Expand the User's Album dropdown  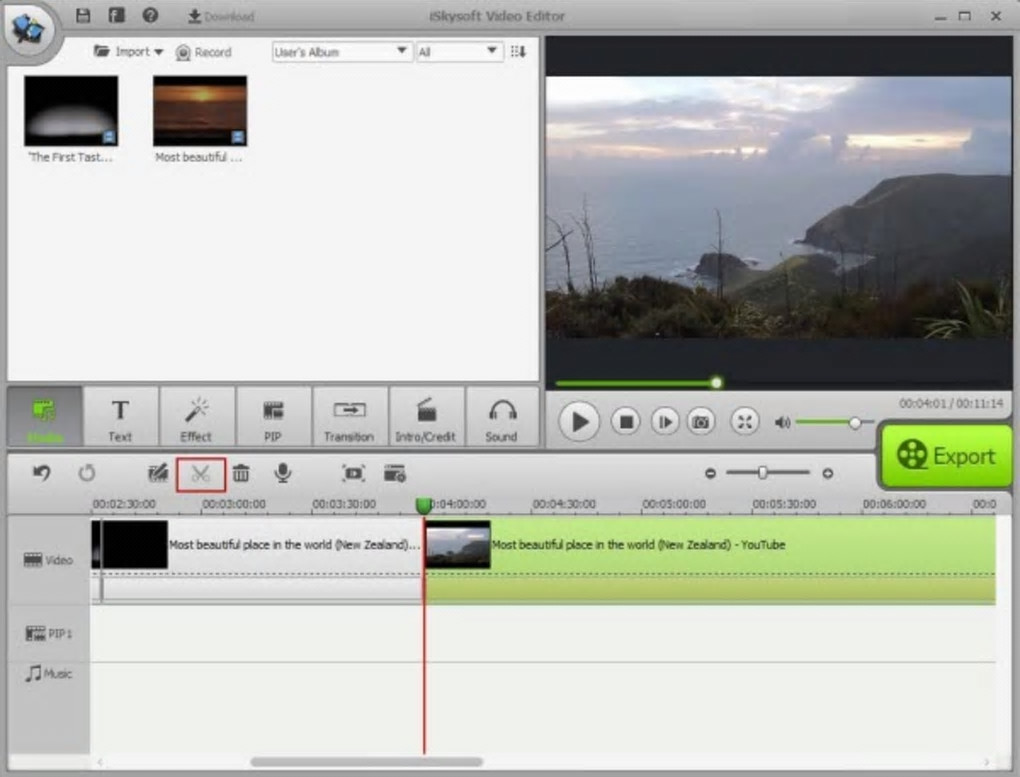pyautogui.click(x=342, y=51)
